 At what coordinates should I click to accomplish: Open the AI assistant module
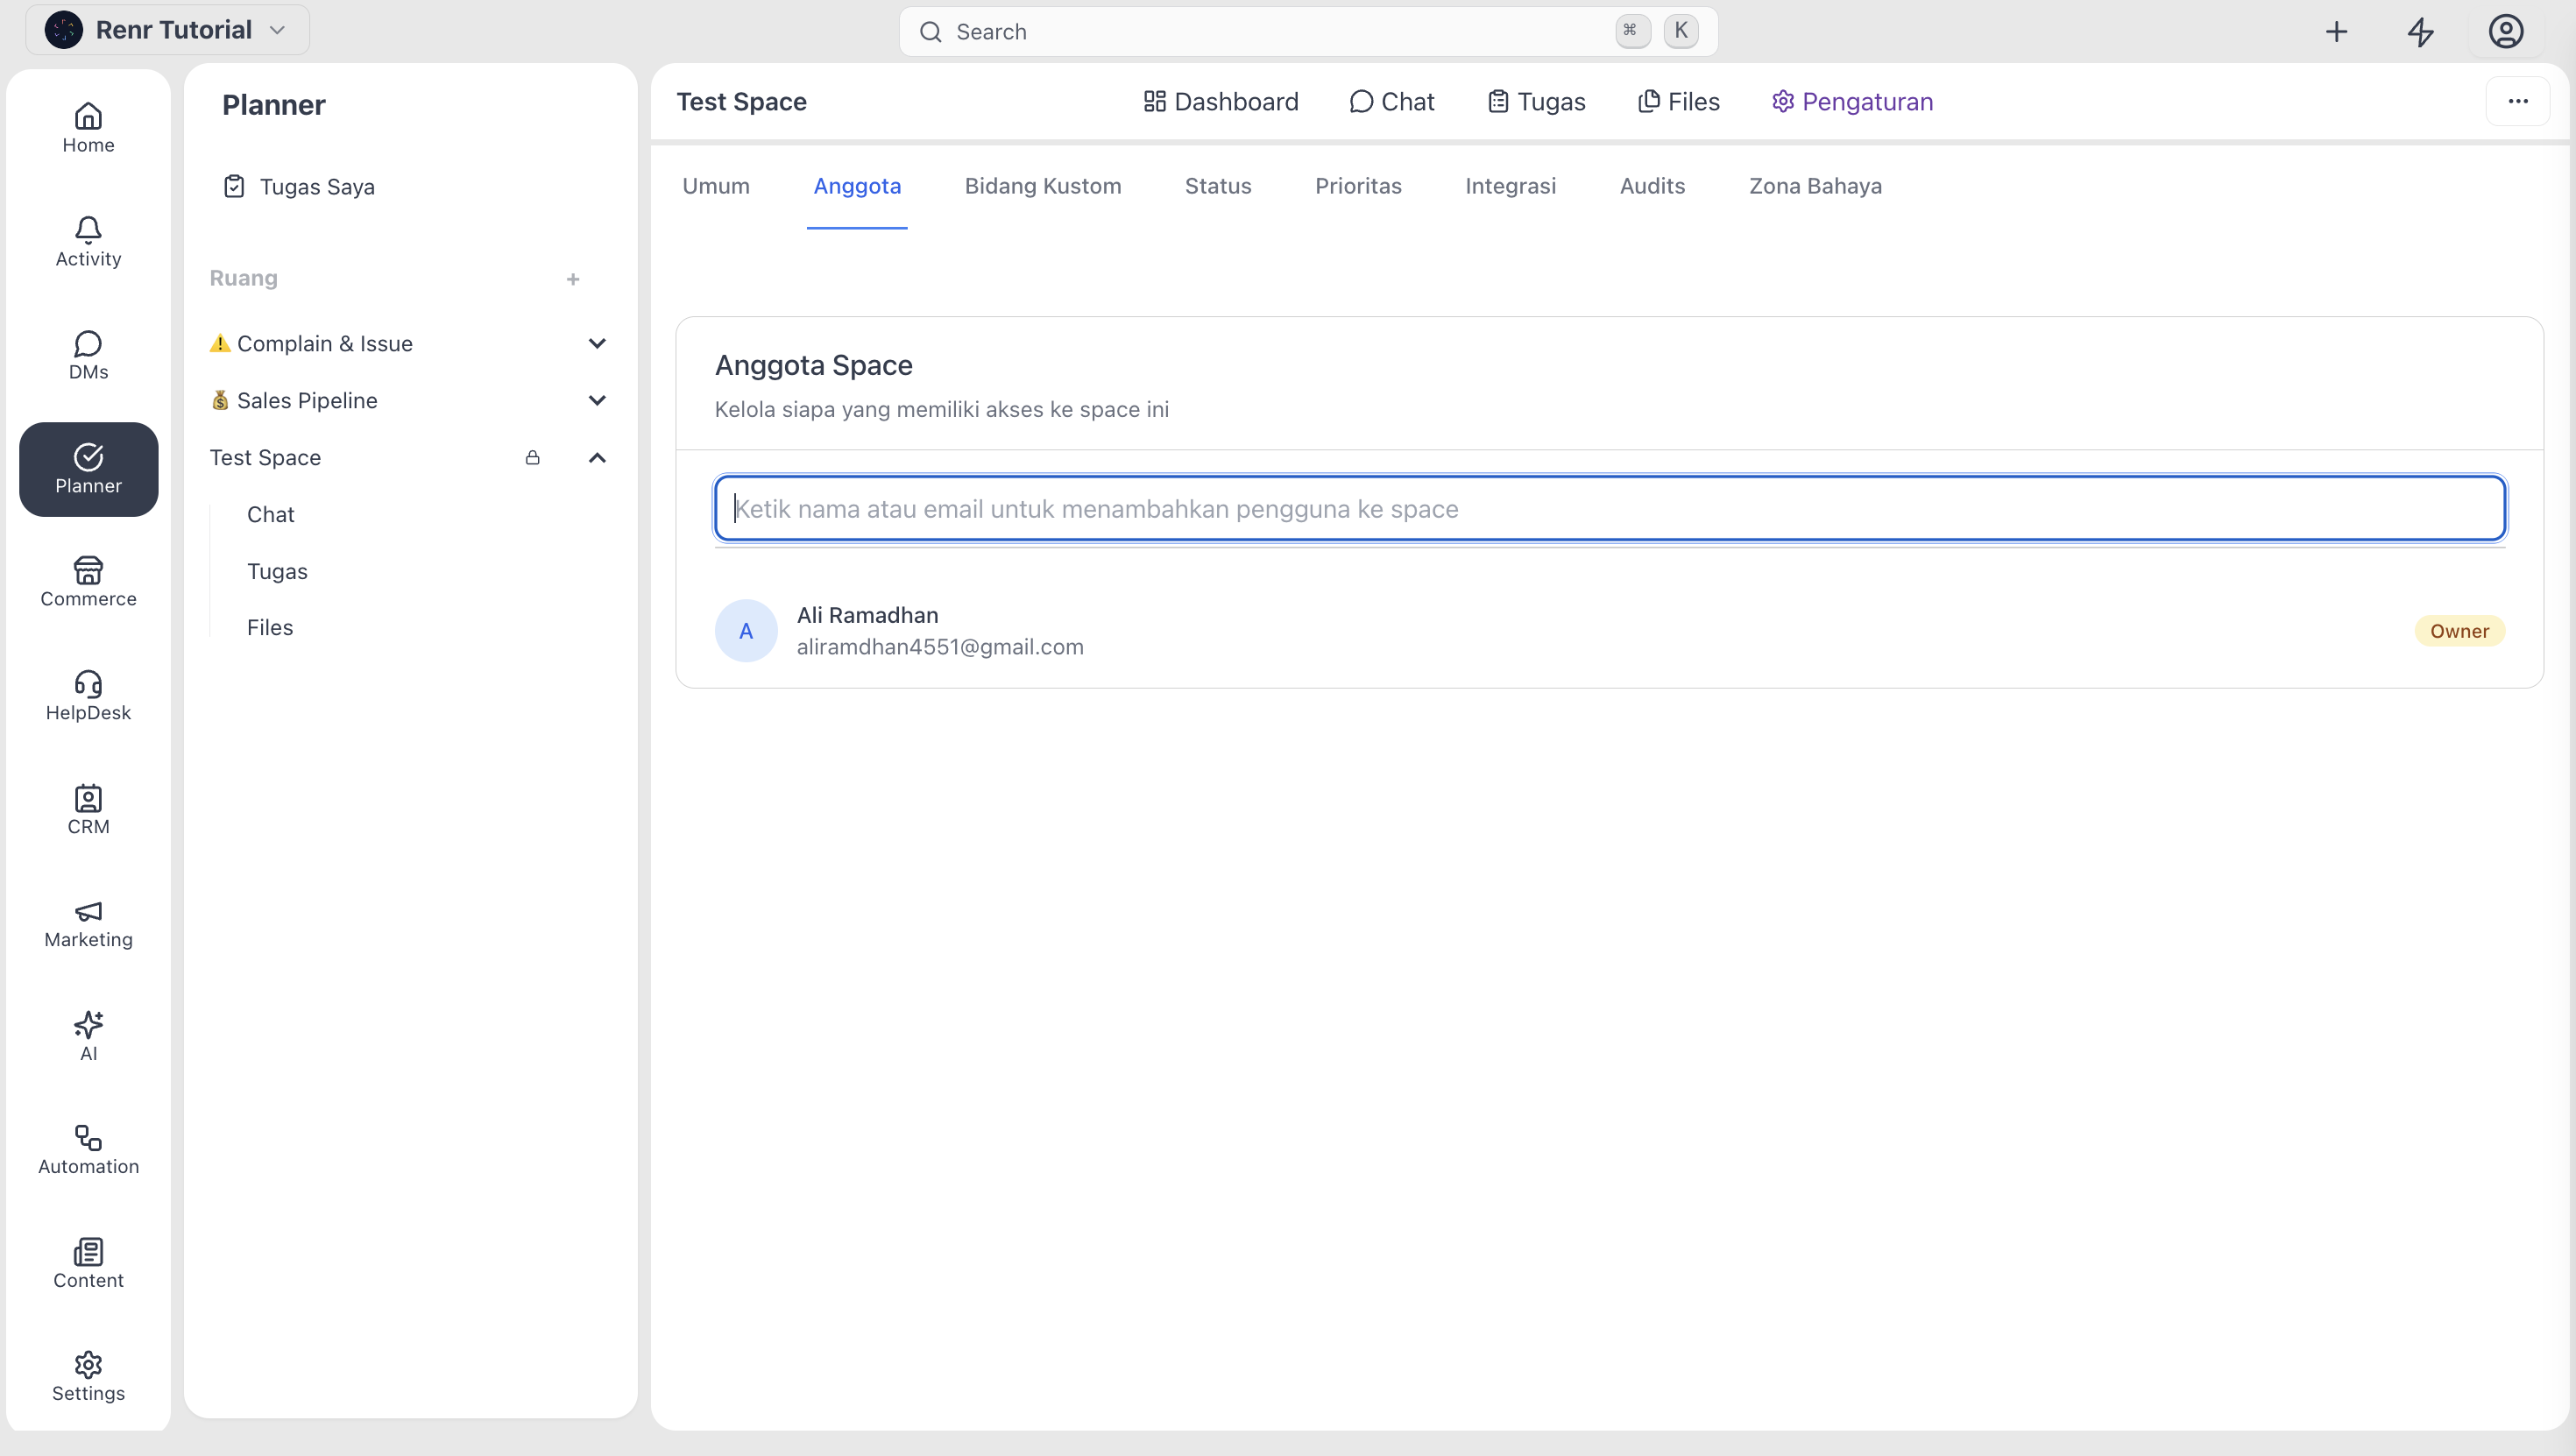88,1037
